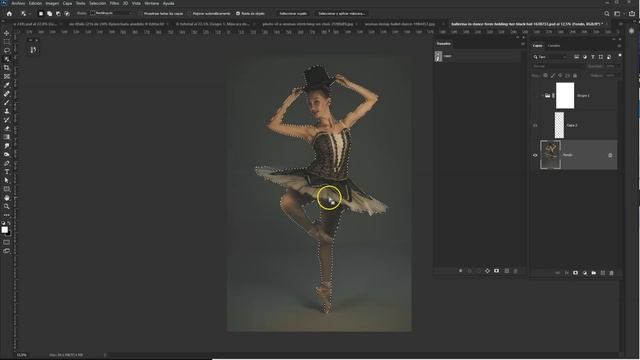640x360 pixels.
Task: Select the Crop tool
Action: pyautogui.click(x=7, y=68)
